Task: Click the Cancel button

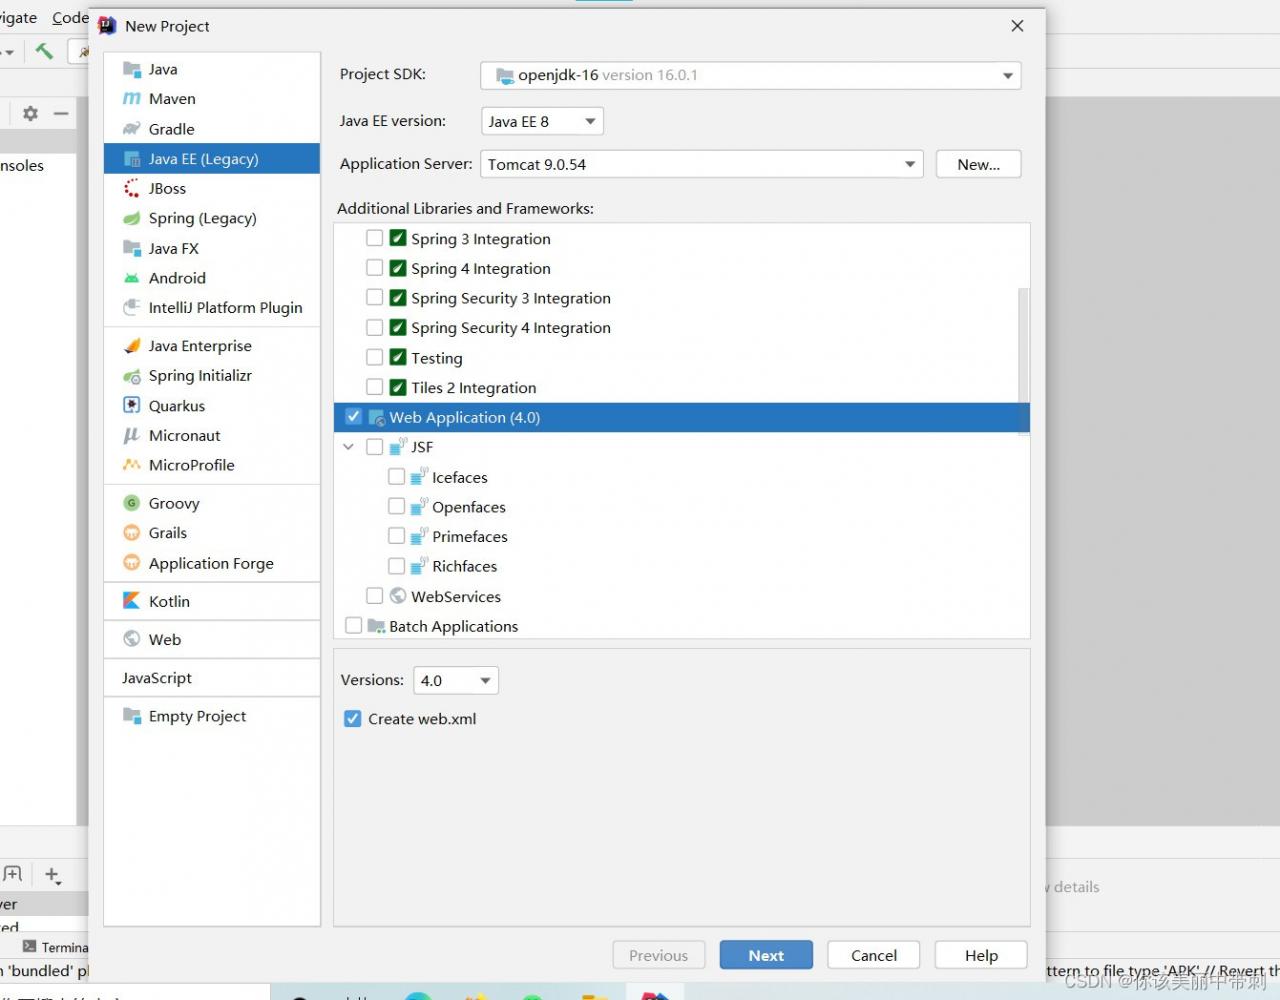Action: pyautogui.click(x=874, y=955)
